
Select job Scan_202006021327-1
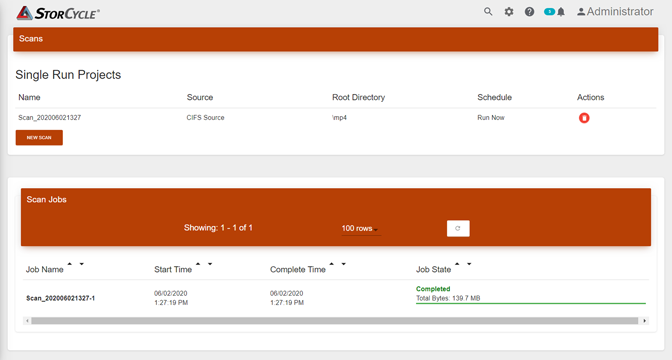60,298
